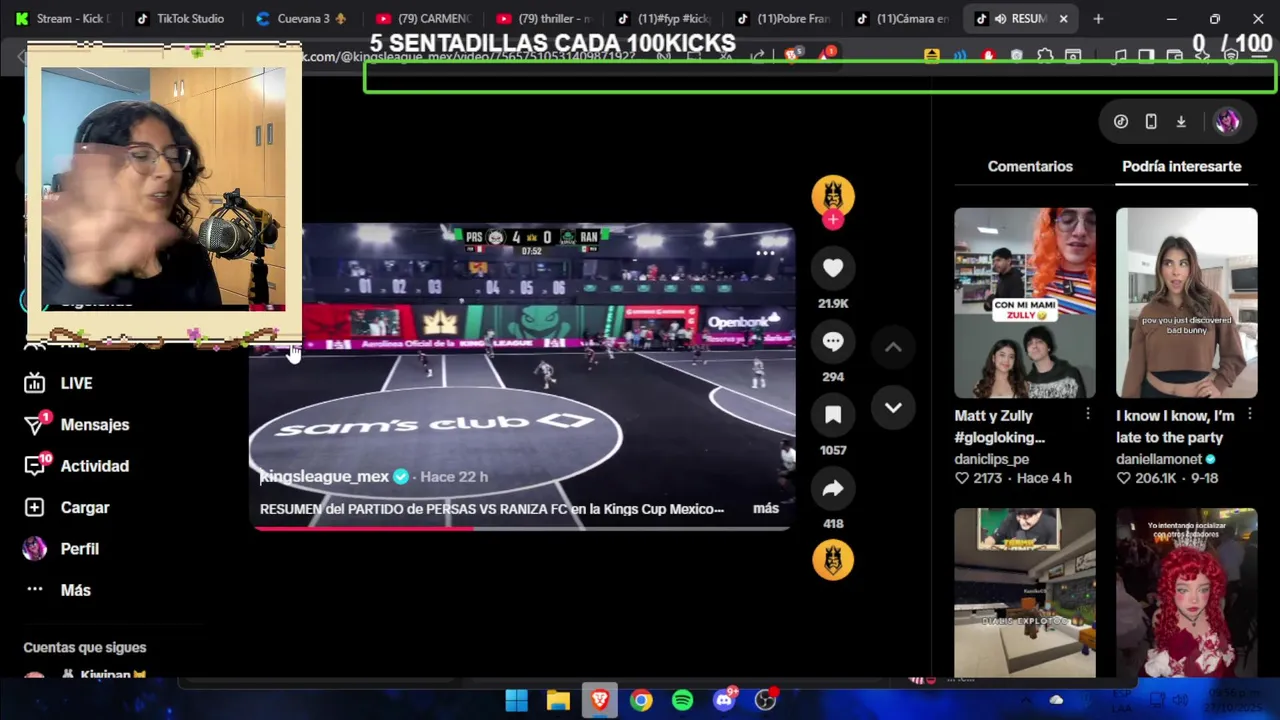Screen dimensions: 1280x720
Task: Switch to 'Cuevana 3' browser tab
Action: pos(301,18)
